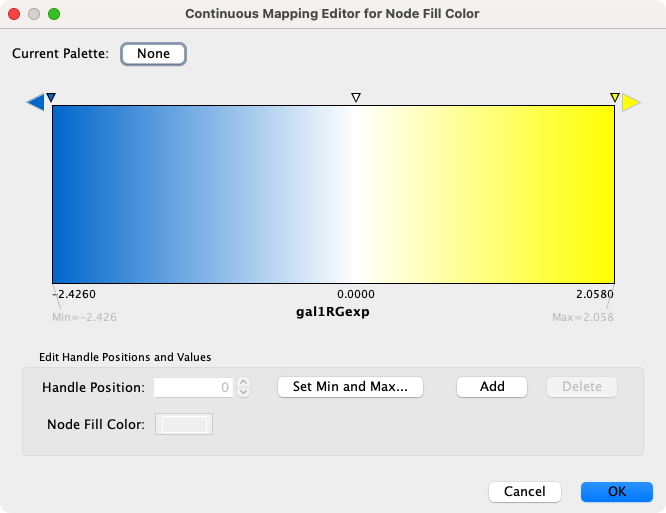
Task: Select the yellow handle at maximum
Action: pos(614,98)
